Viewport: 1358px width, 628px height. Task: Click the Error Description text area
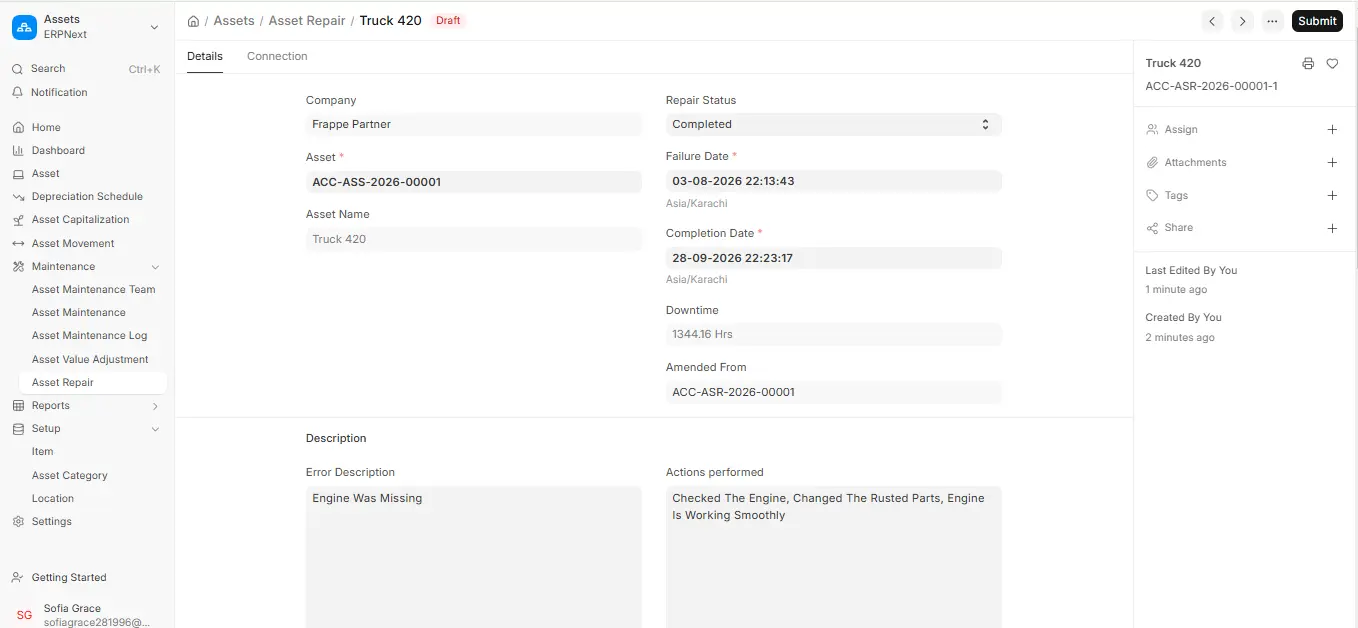coord(474,557)
